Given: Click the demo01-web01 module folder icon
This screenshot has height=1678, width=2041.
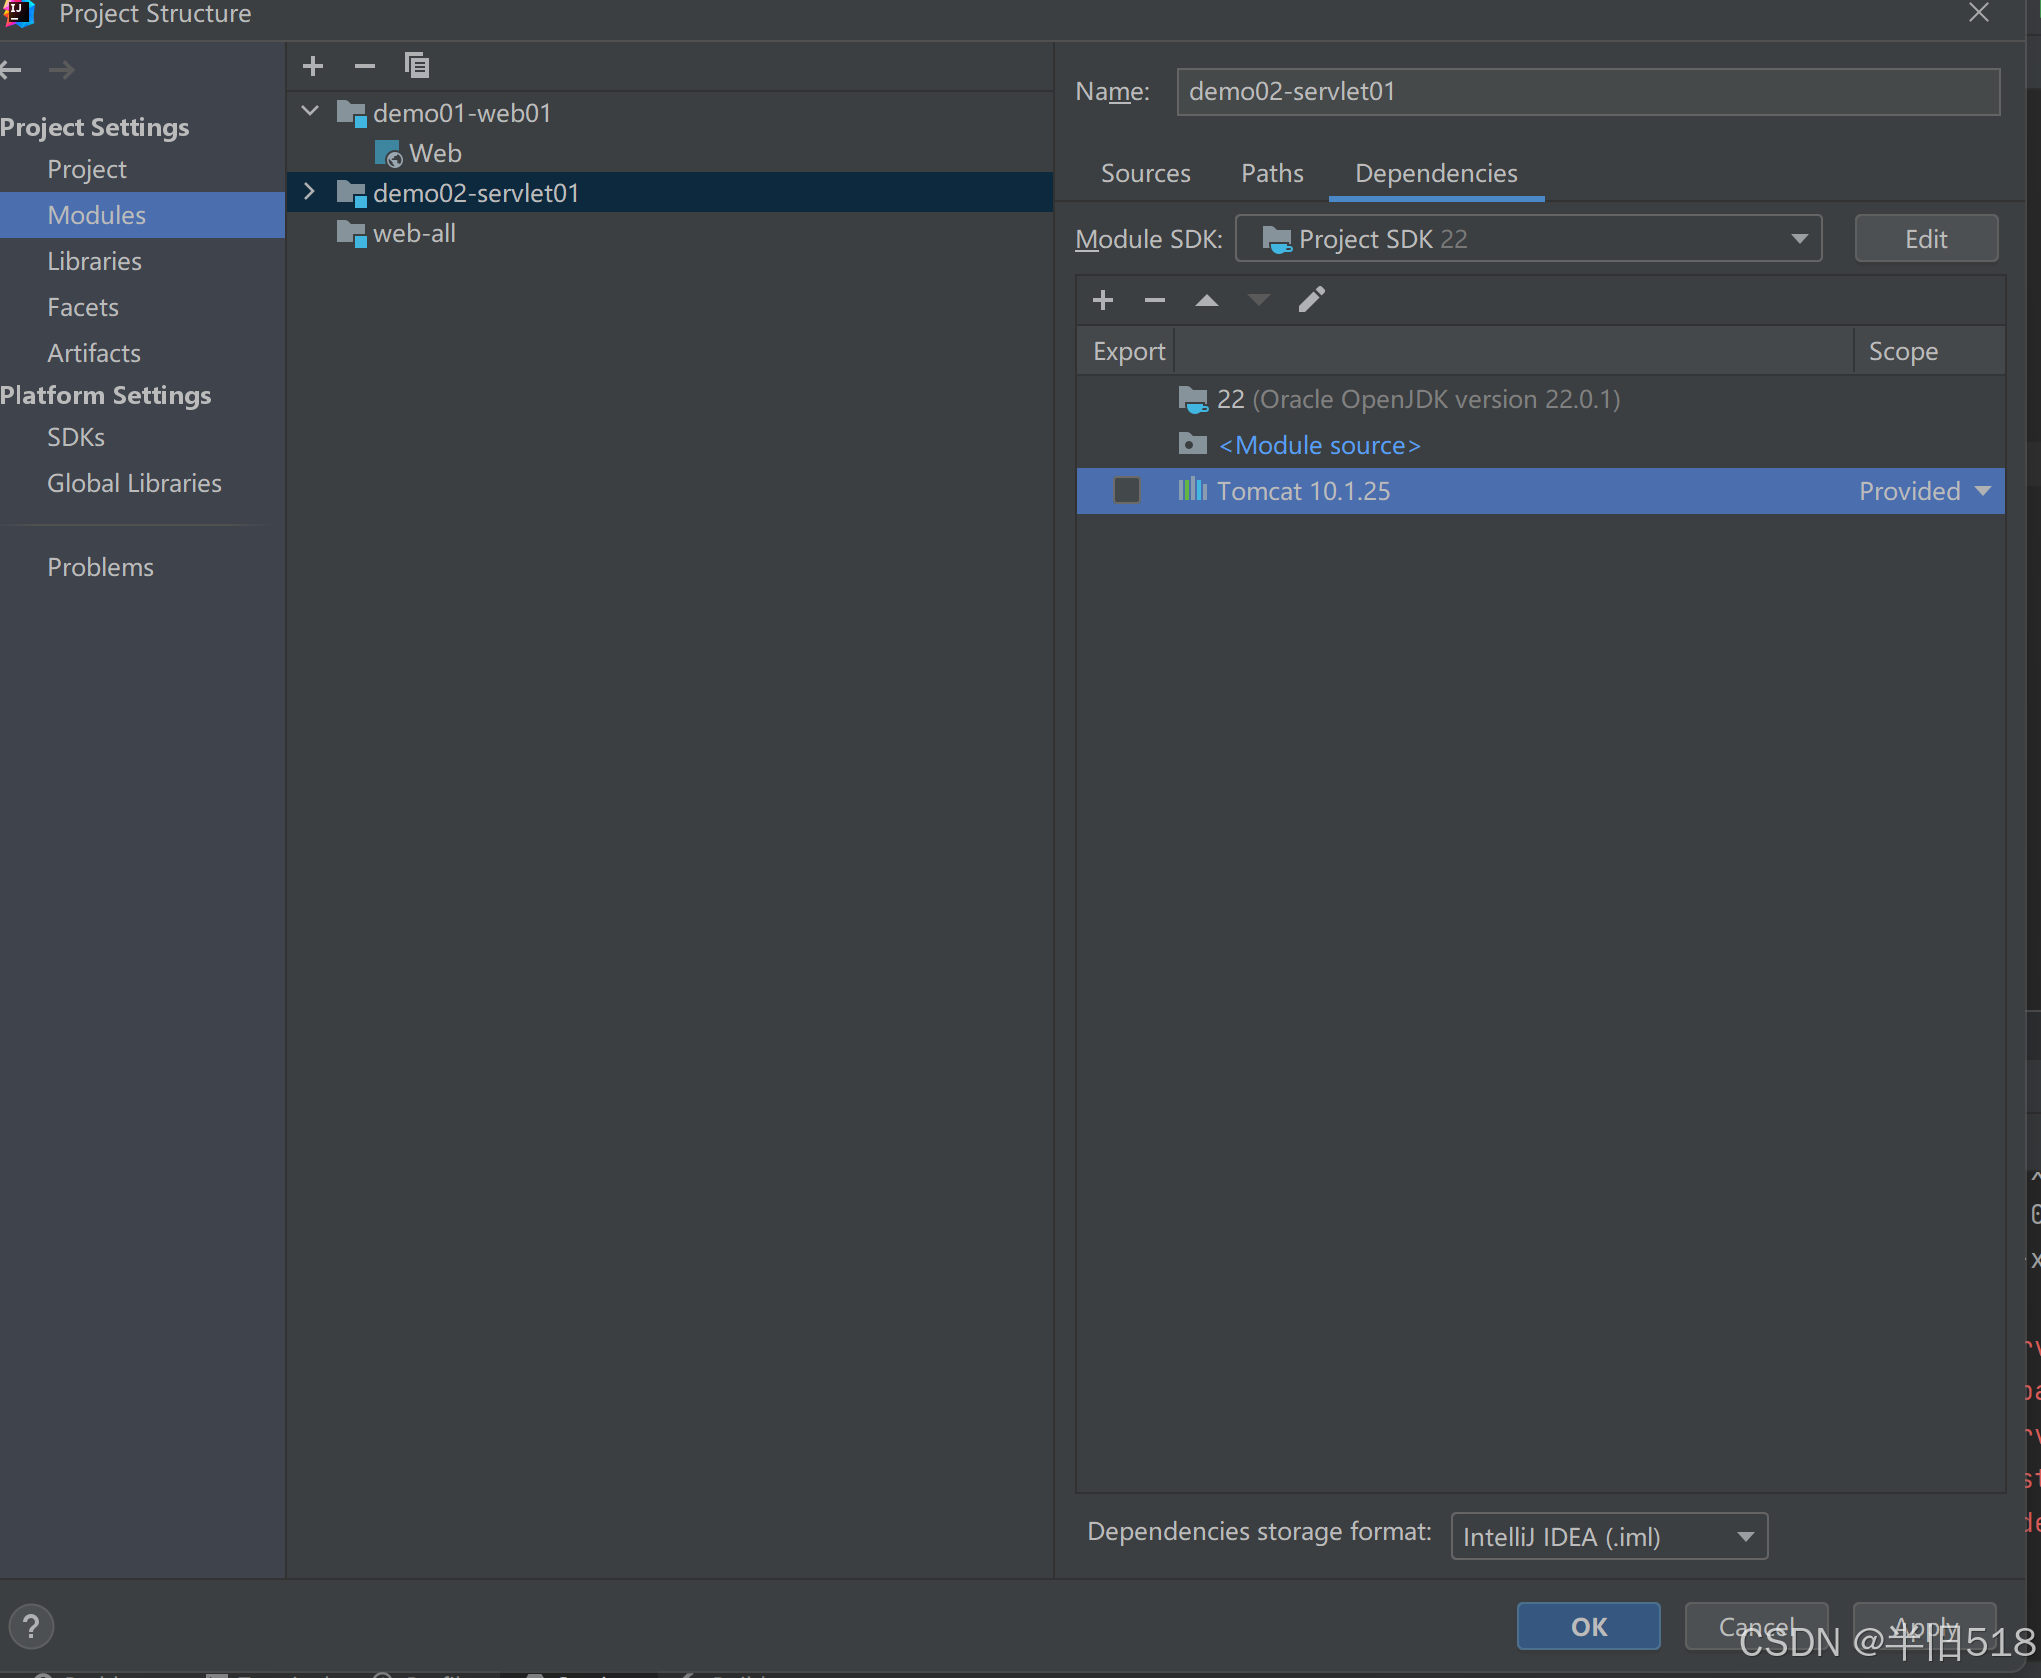Looking at the screenshot, I should 351,113.
